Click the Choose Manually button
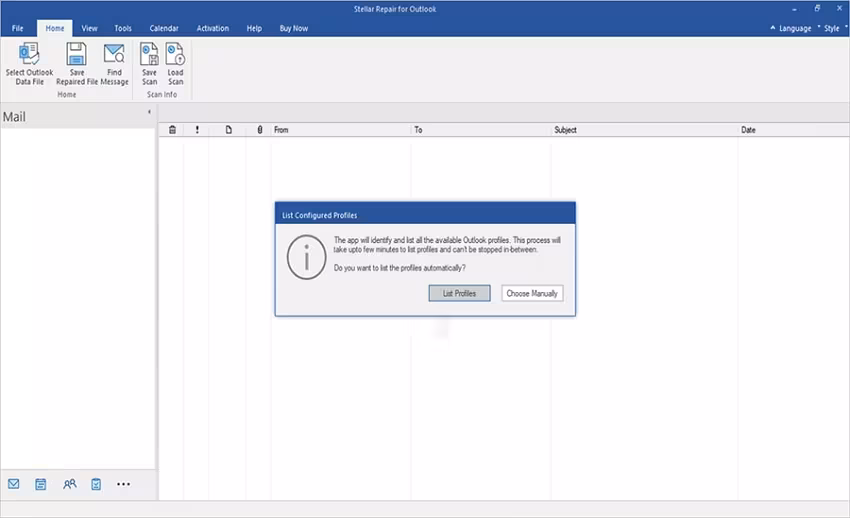Image resolution: width=850 pixels, height=518 pixels. (x=532, y=293)
